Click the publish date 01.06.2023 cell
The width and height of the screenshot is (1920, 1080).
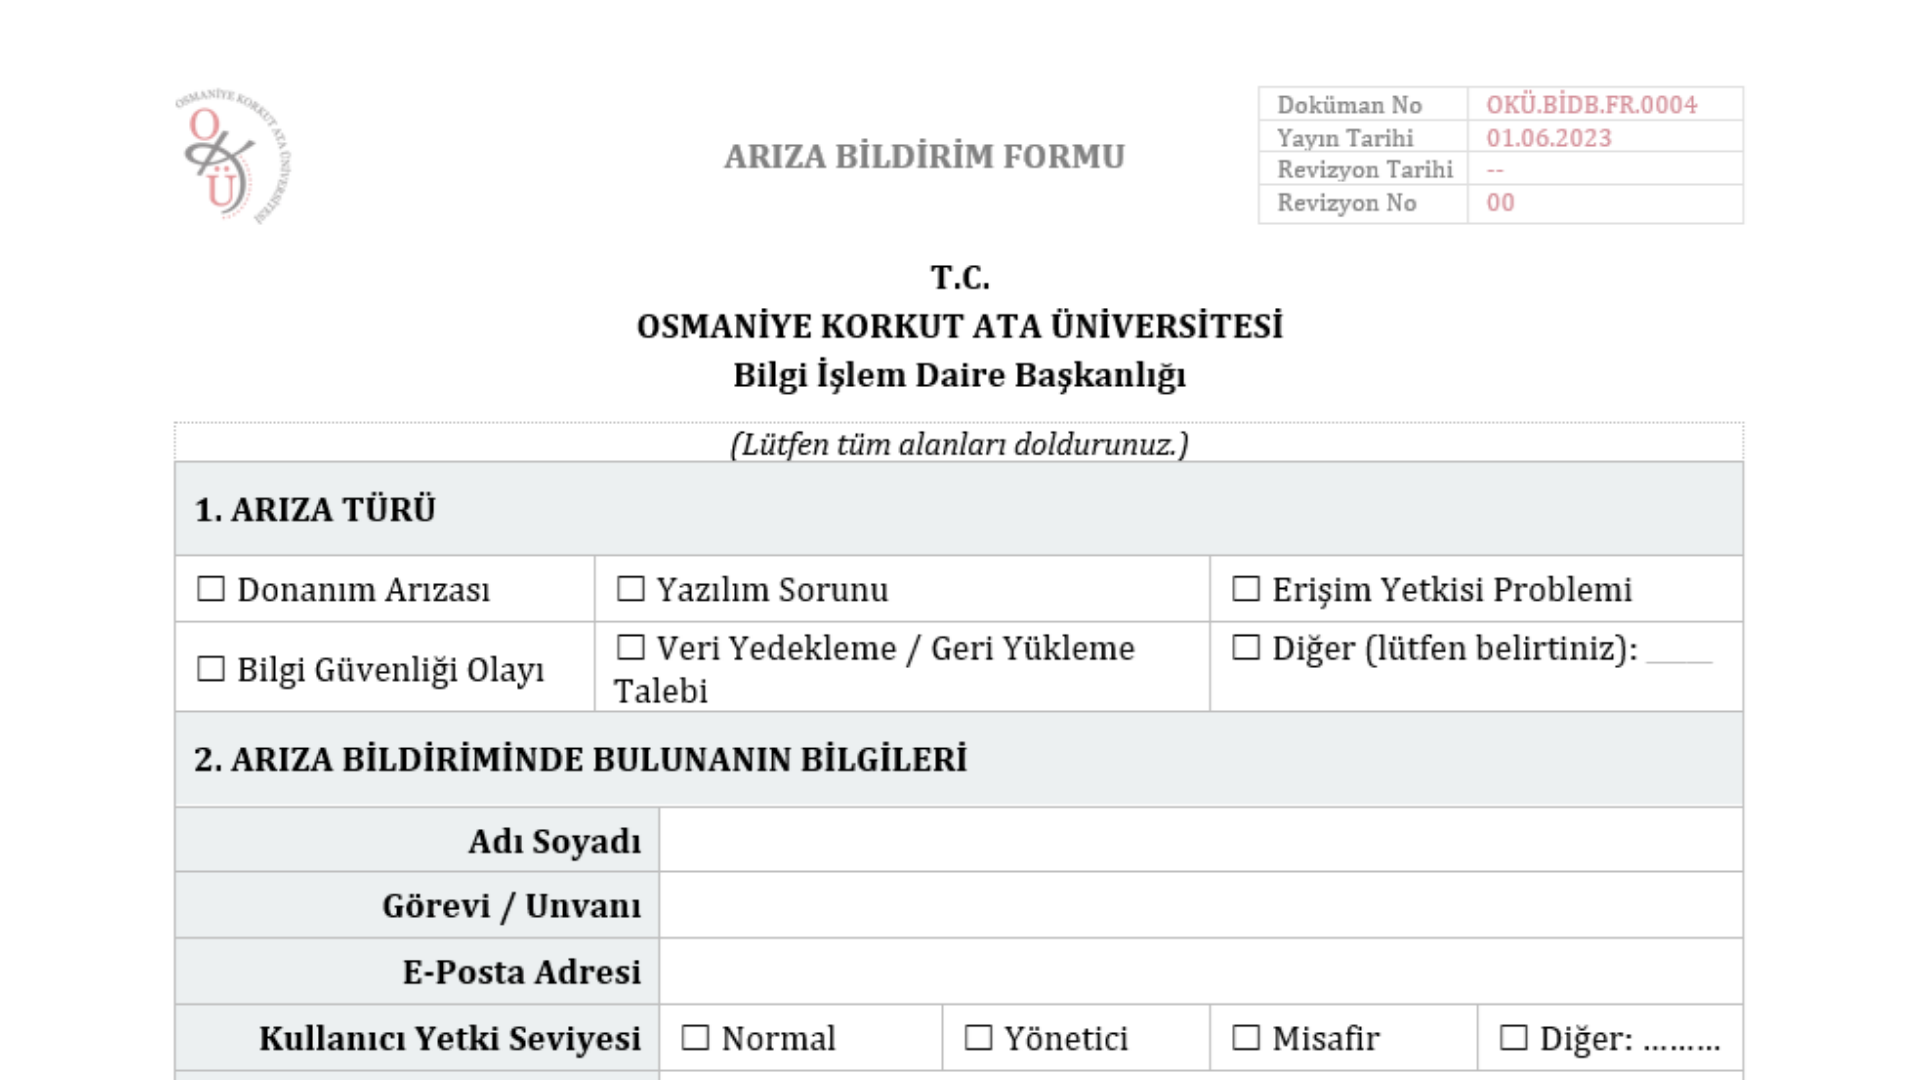(x=1605, y=137)
